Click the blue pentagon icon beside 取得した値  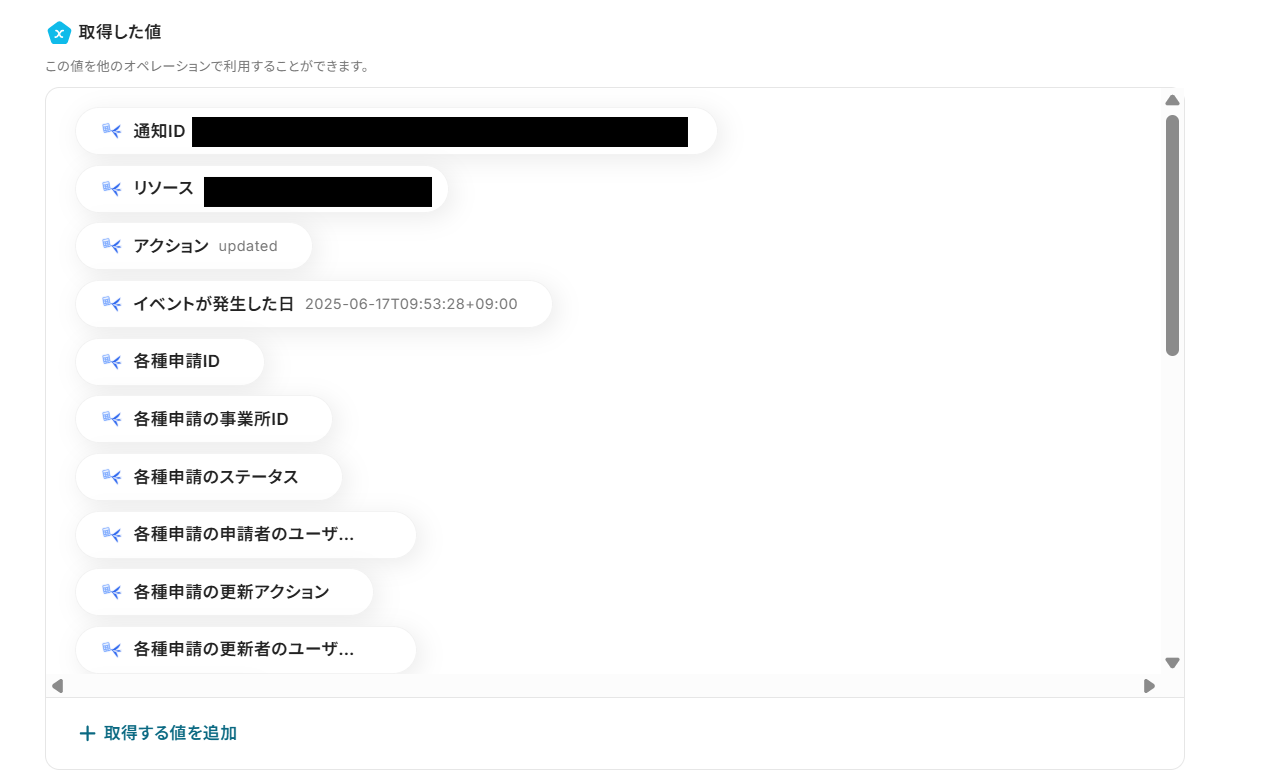point(59,33)
